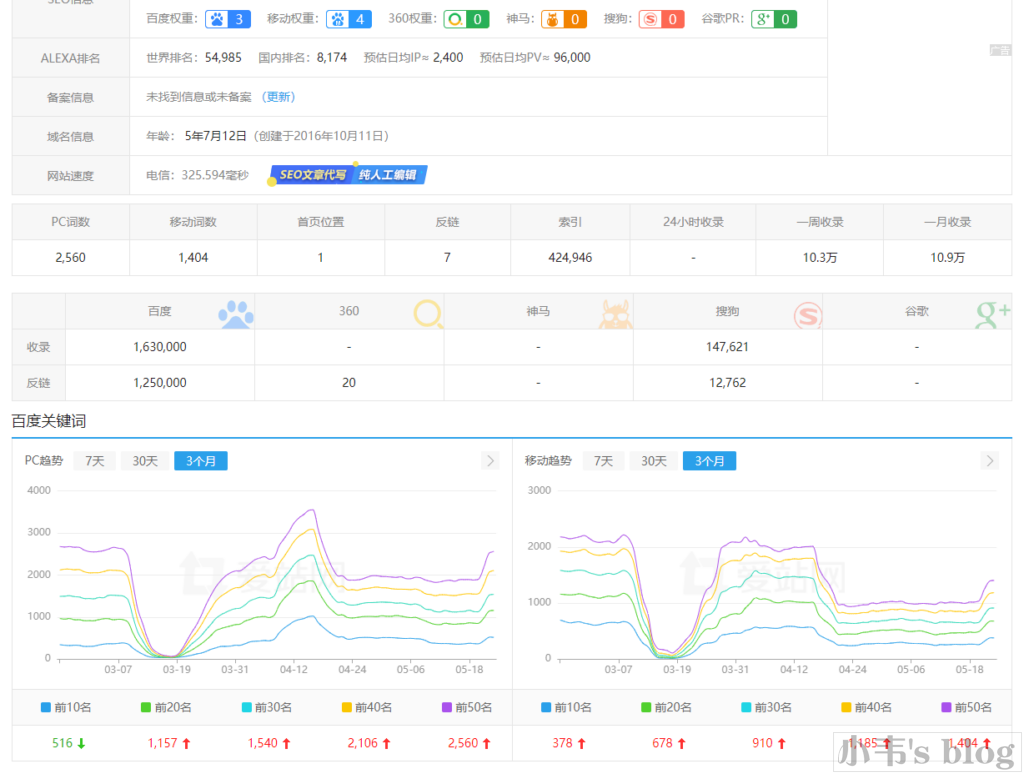Toggle the 前40名 series in the mobile chart legend
Screen dimensions: 1024x774
[867, 707]
